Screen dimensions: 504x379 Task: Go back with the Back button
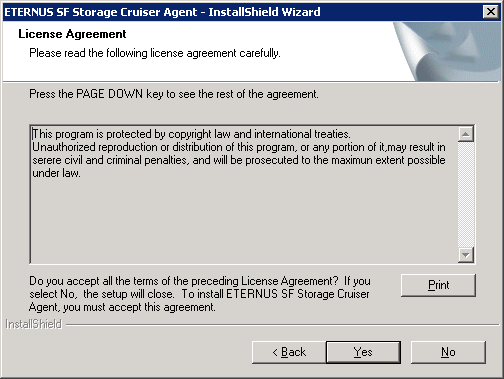(x=289, y=352)
